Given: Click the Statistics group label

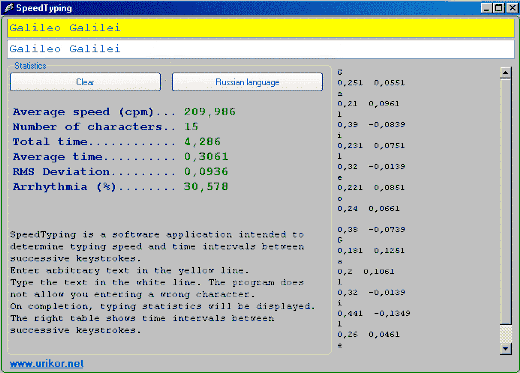Looking at the screenshot, I should [x=30, y=66].
